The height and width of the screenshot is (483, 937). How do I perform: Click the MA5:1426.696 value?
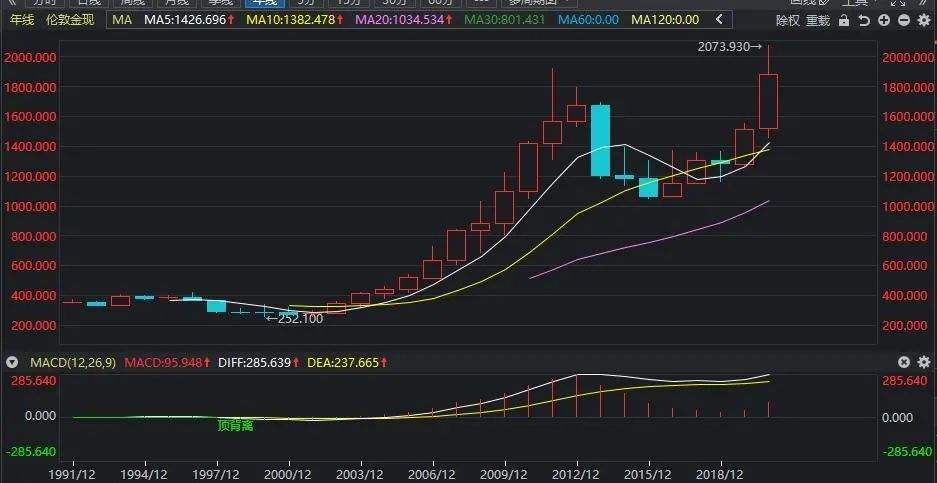pyautogui.click(x=185, y=20)
